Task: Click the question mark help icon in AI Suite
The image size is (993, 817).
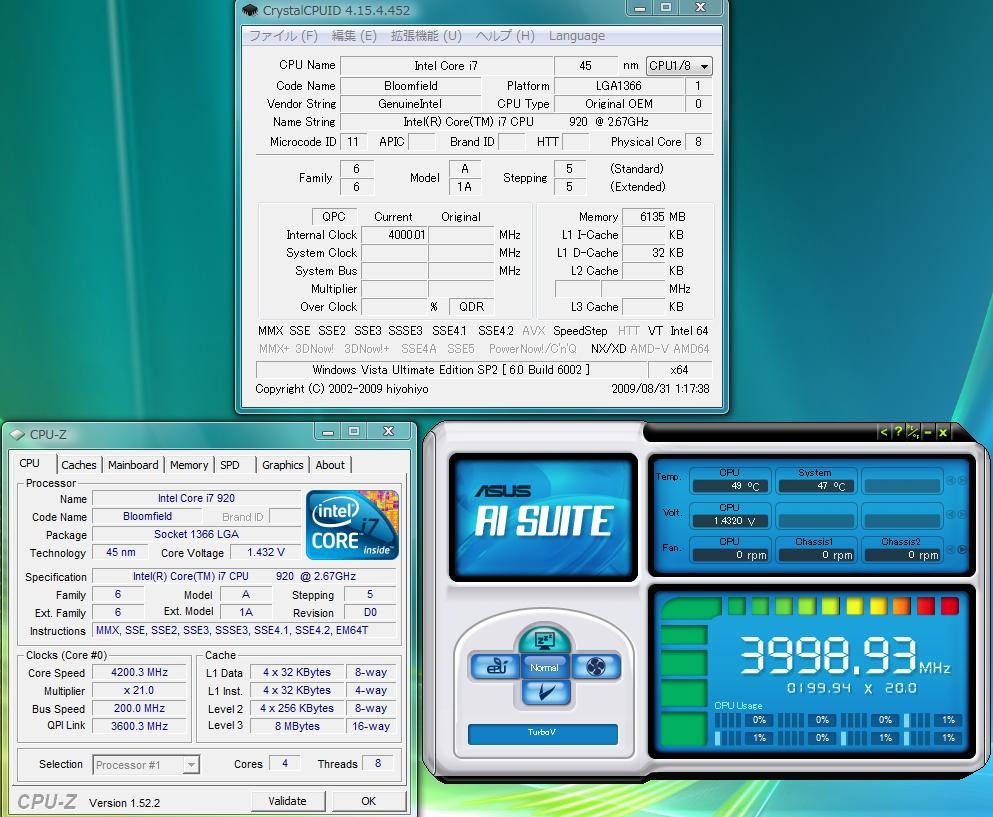Action: coord(898,432)
